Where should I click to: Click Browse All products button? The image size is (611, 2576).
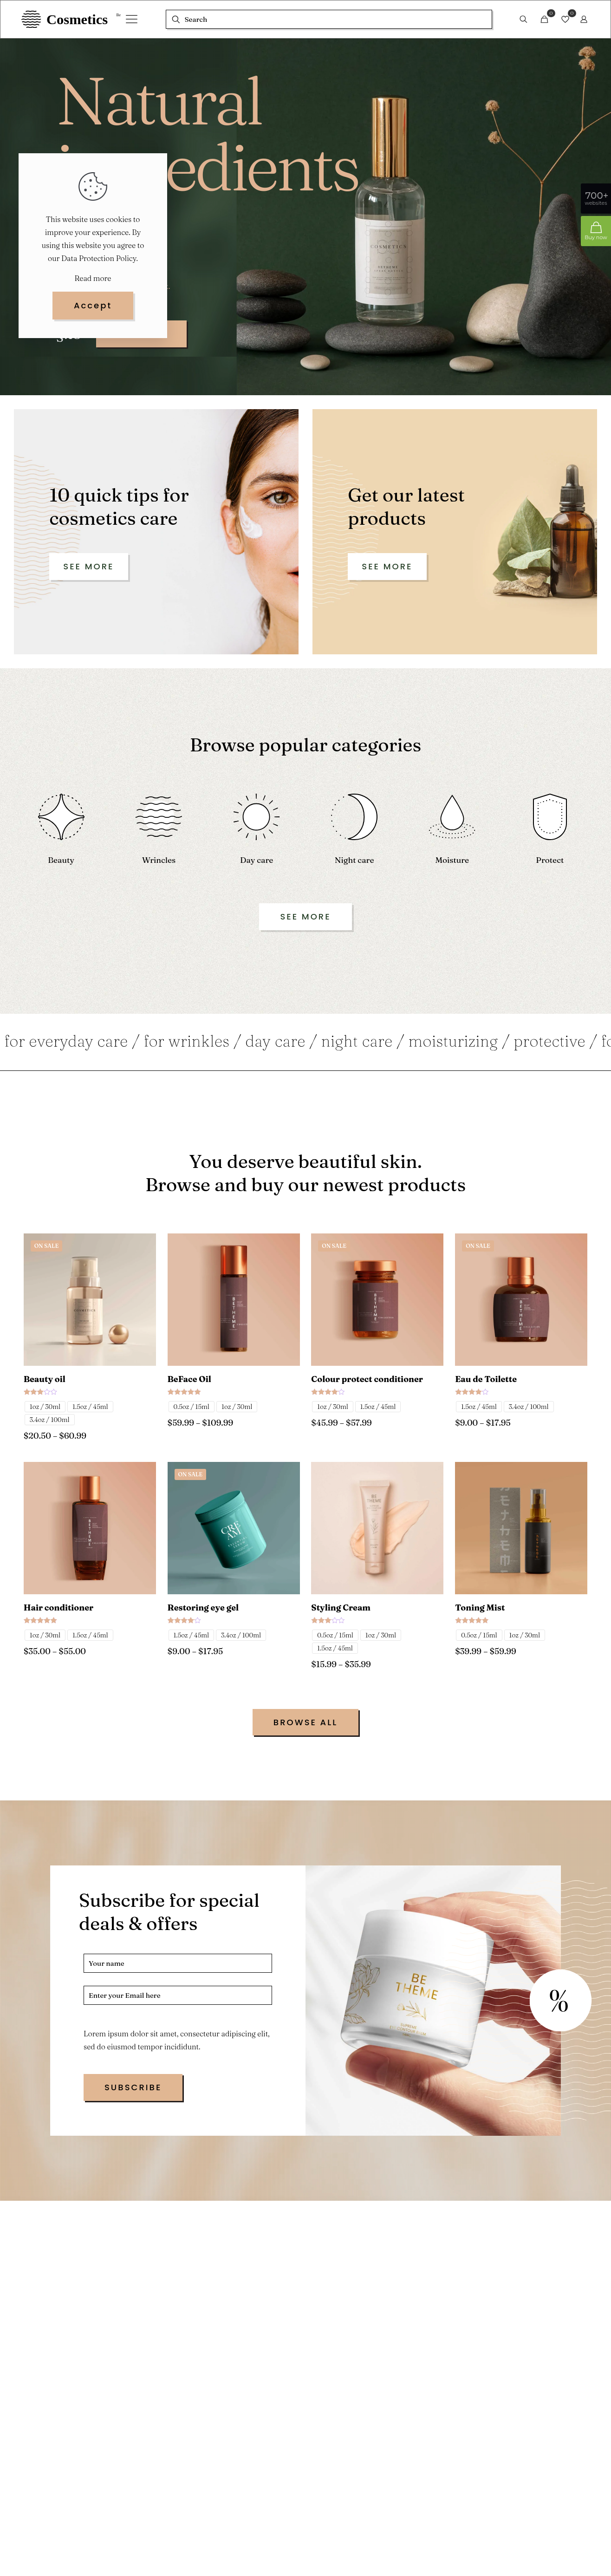click(x=306, y=1722)
